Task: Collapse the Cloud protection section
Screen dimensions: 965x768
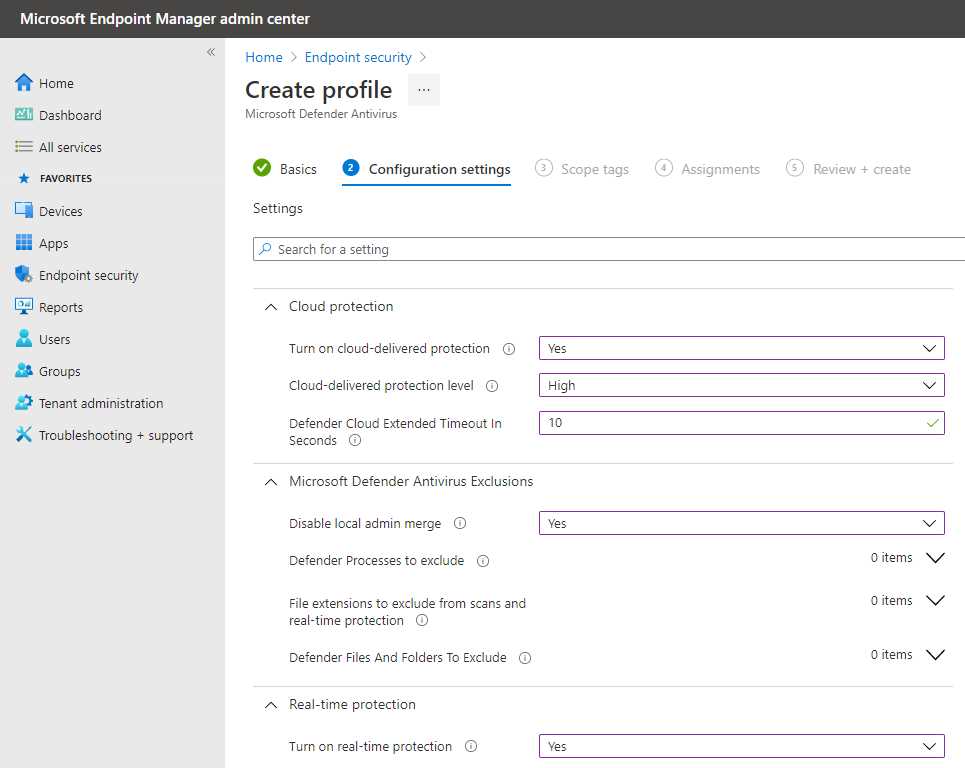Action: (x=269, y=306)
